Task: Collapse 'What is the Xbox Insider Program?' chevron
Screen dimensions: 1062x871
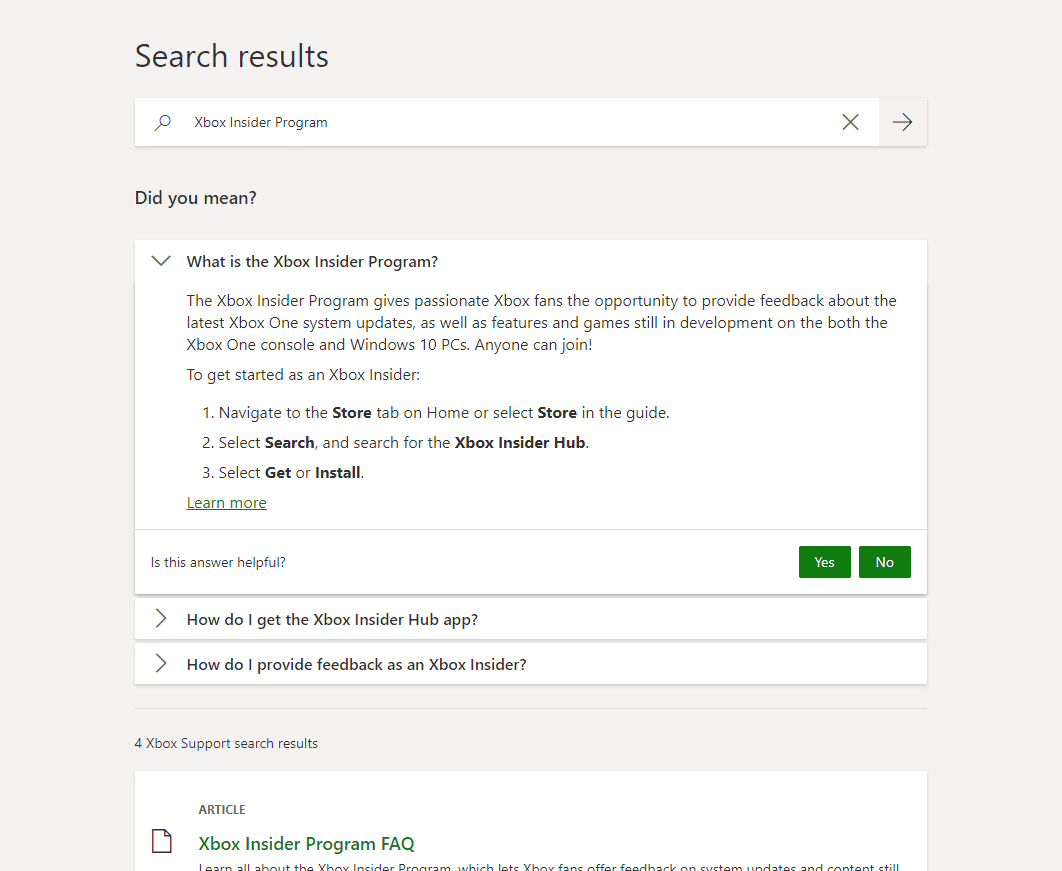Action: coord(161,261)
